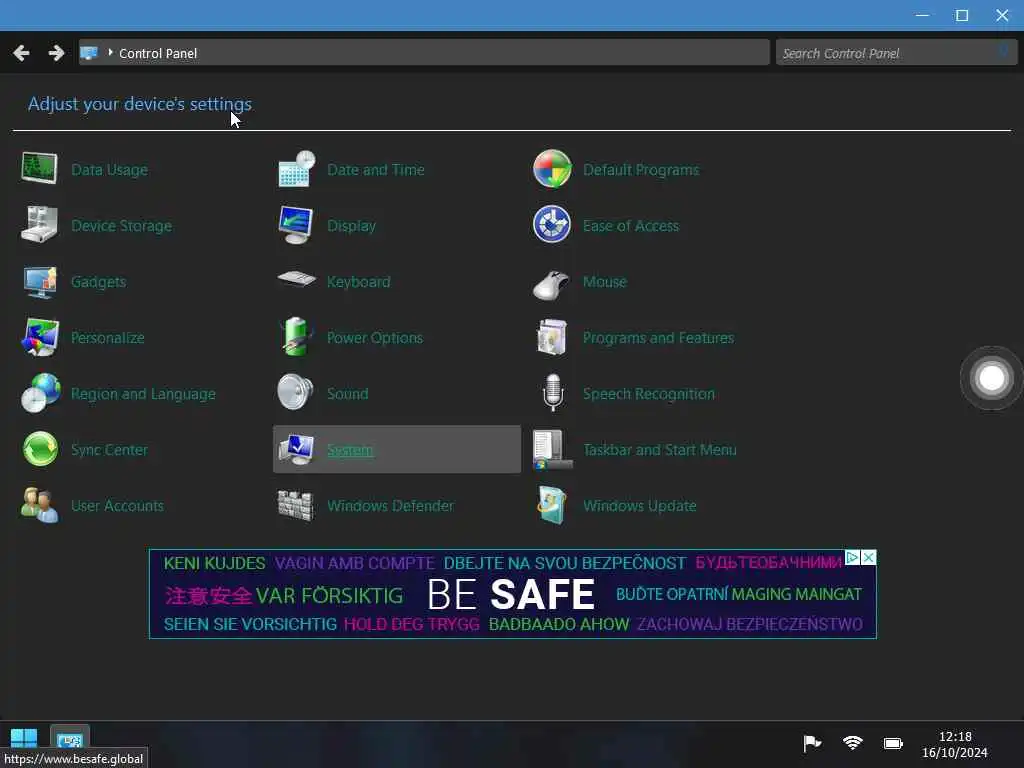Click the Gadgets link
1024x768 pixels.
pos(99,282)
